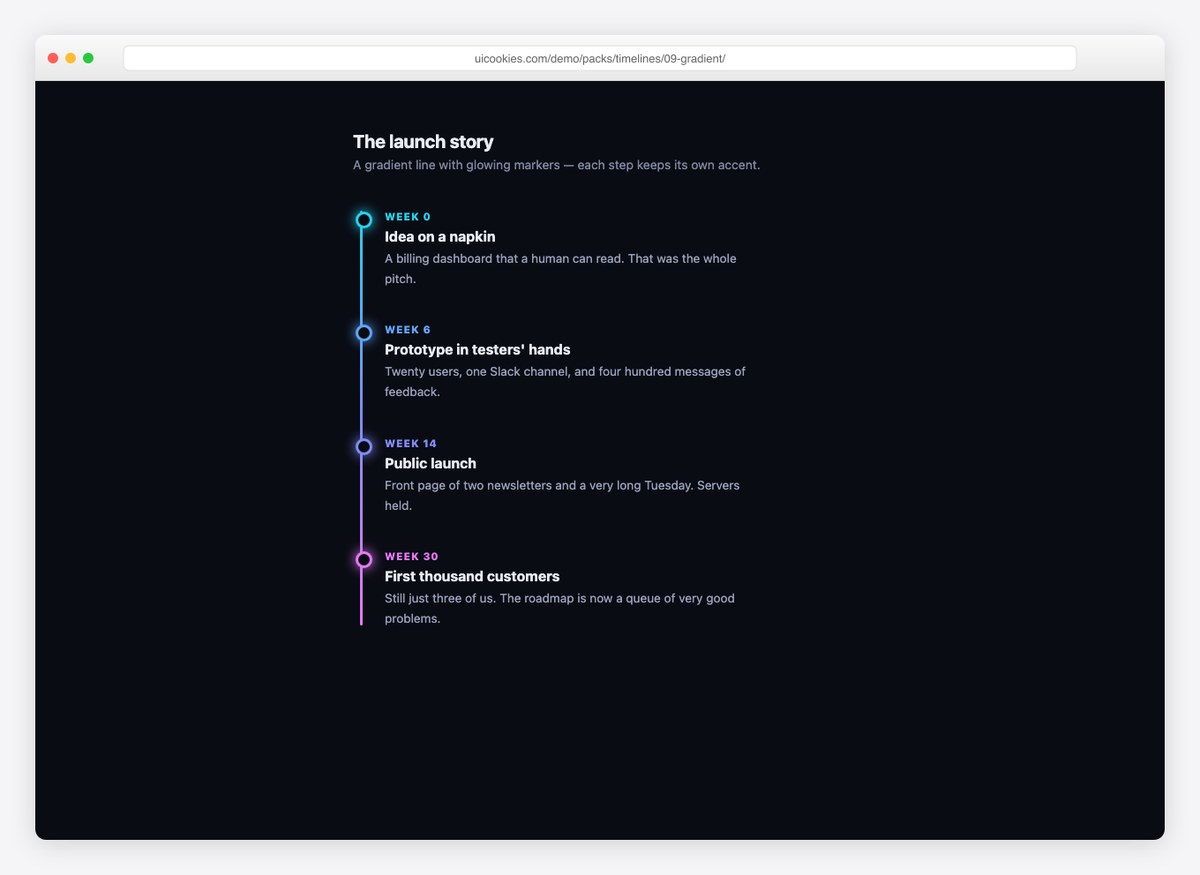This screenshot has width=1200, height=875.
Task: Maximize window using the green button
Action: (x=88, y=58)
